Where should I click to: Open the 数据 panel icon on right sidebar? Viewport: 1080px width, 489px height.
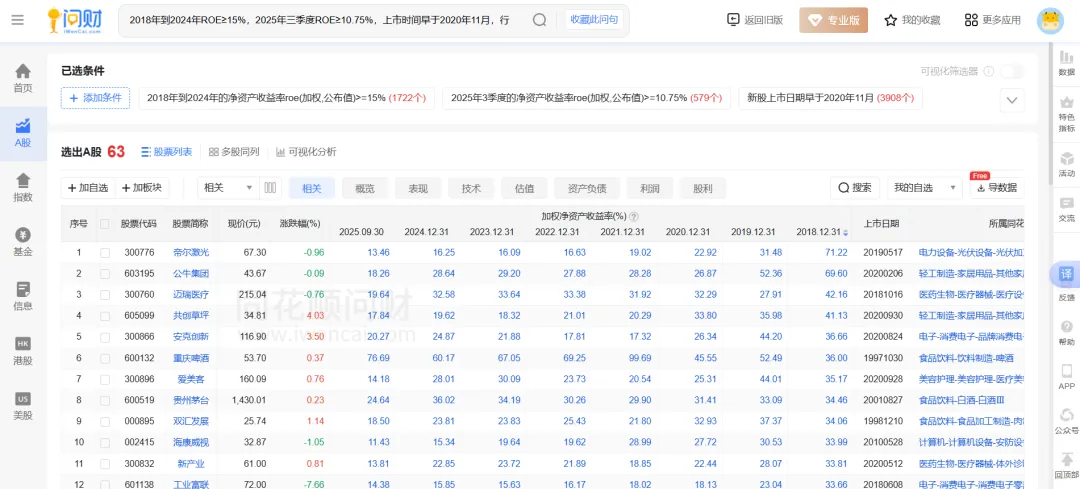1066,63
